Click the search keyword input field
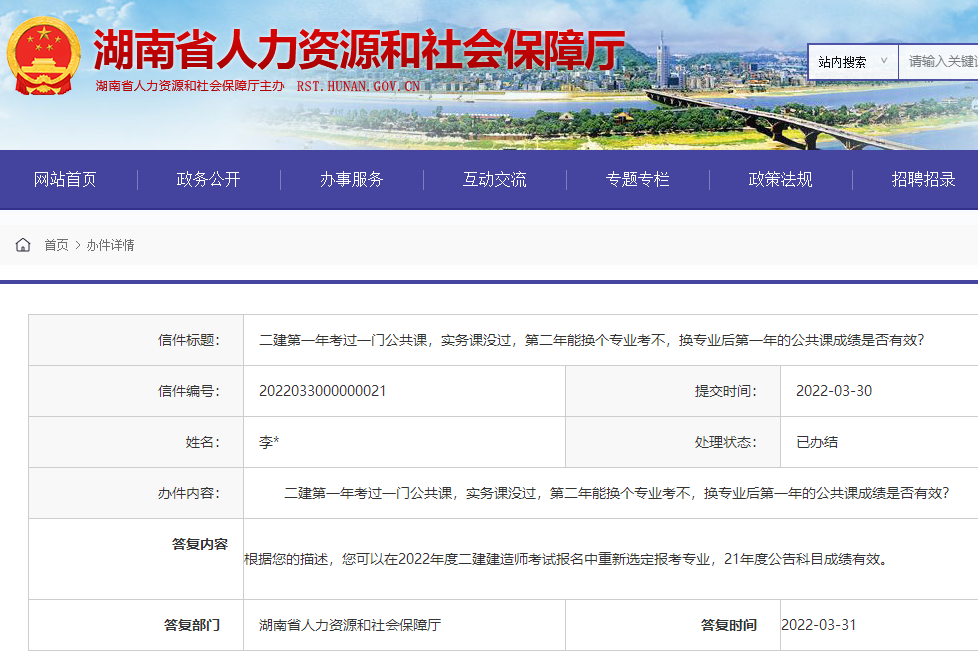This screenshot has height=654, width=978. pos(940,62)
